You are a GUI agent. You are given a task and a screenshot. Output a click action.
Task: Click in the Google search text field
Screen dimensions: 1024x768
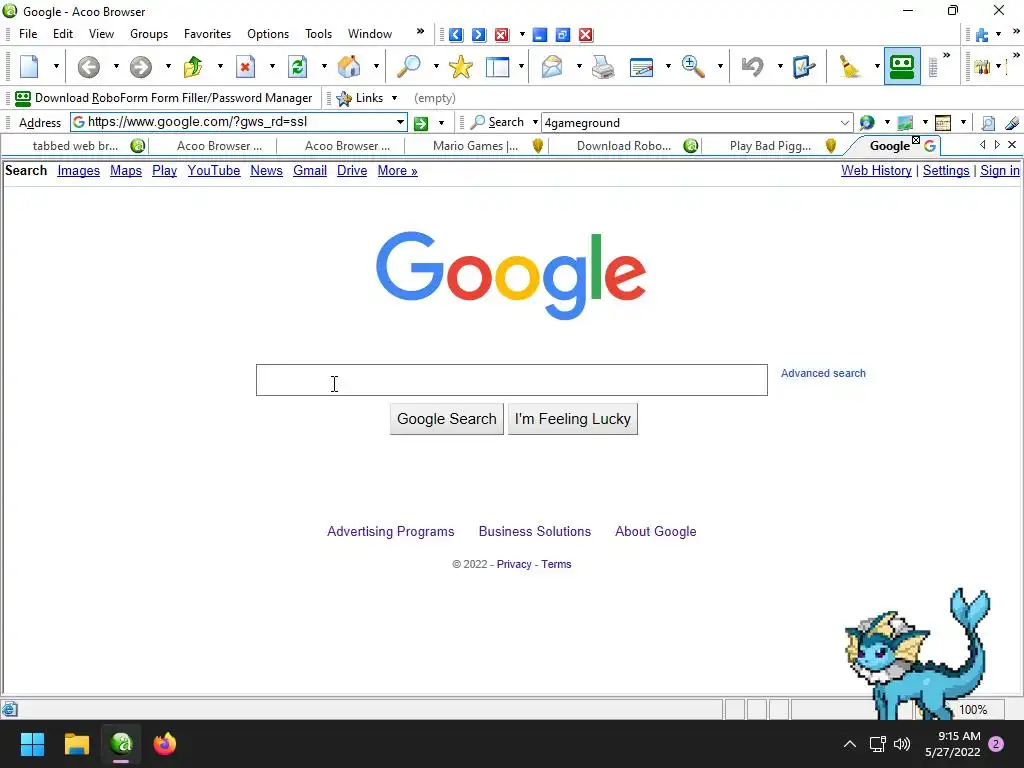pos(511,380)
